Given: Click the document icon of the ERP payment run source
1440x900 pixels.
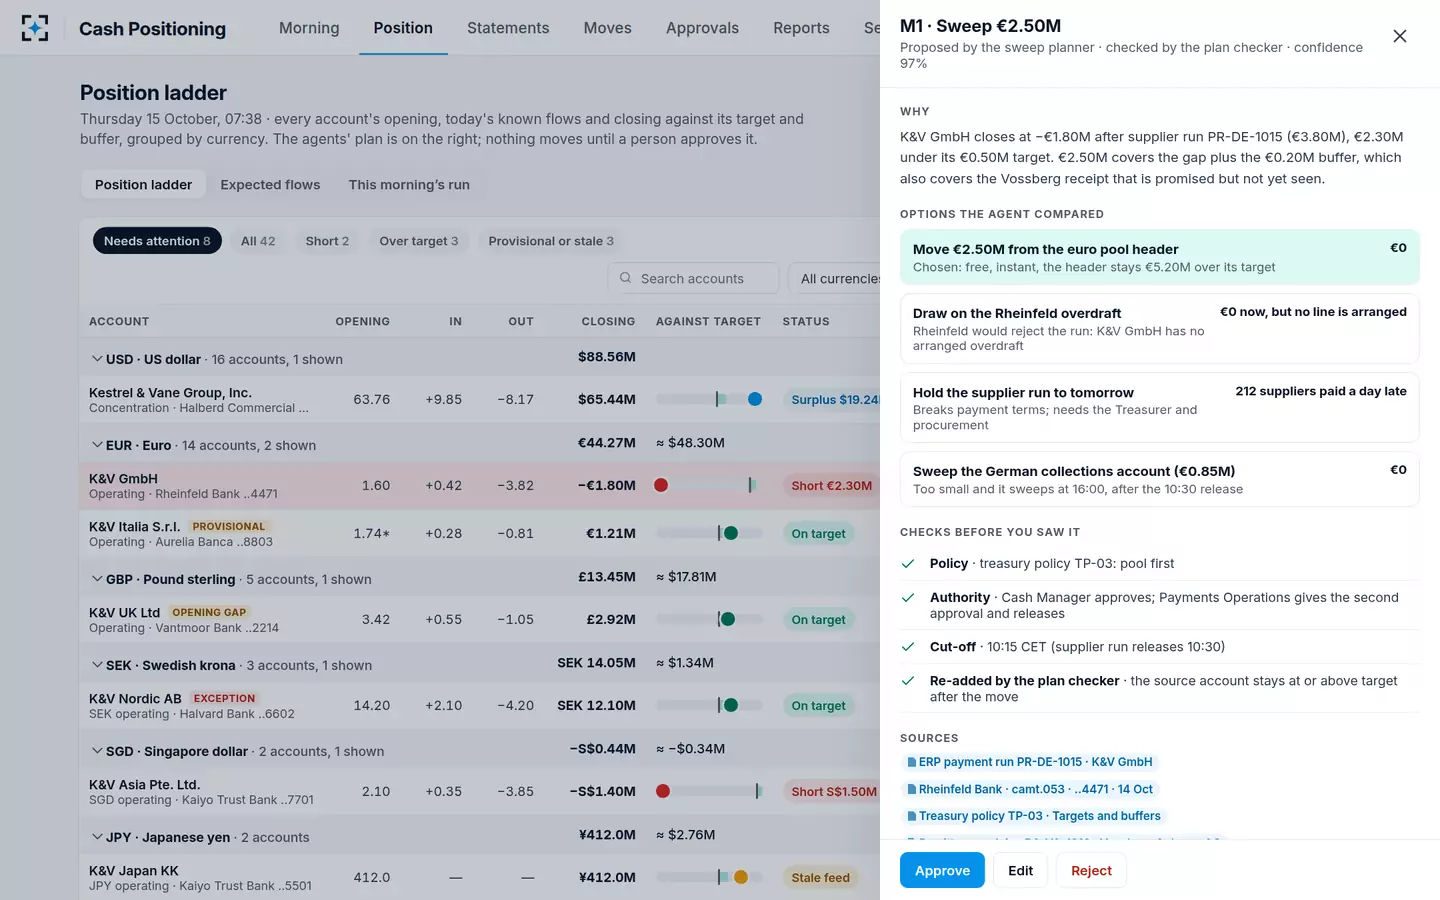Looking at the screenshot, I should [911, 762].
